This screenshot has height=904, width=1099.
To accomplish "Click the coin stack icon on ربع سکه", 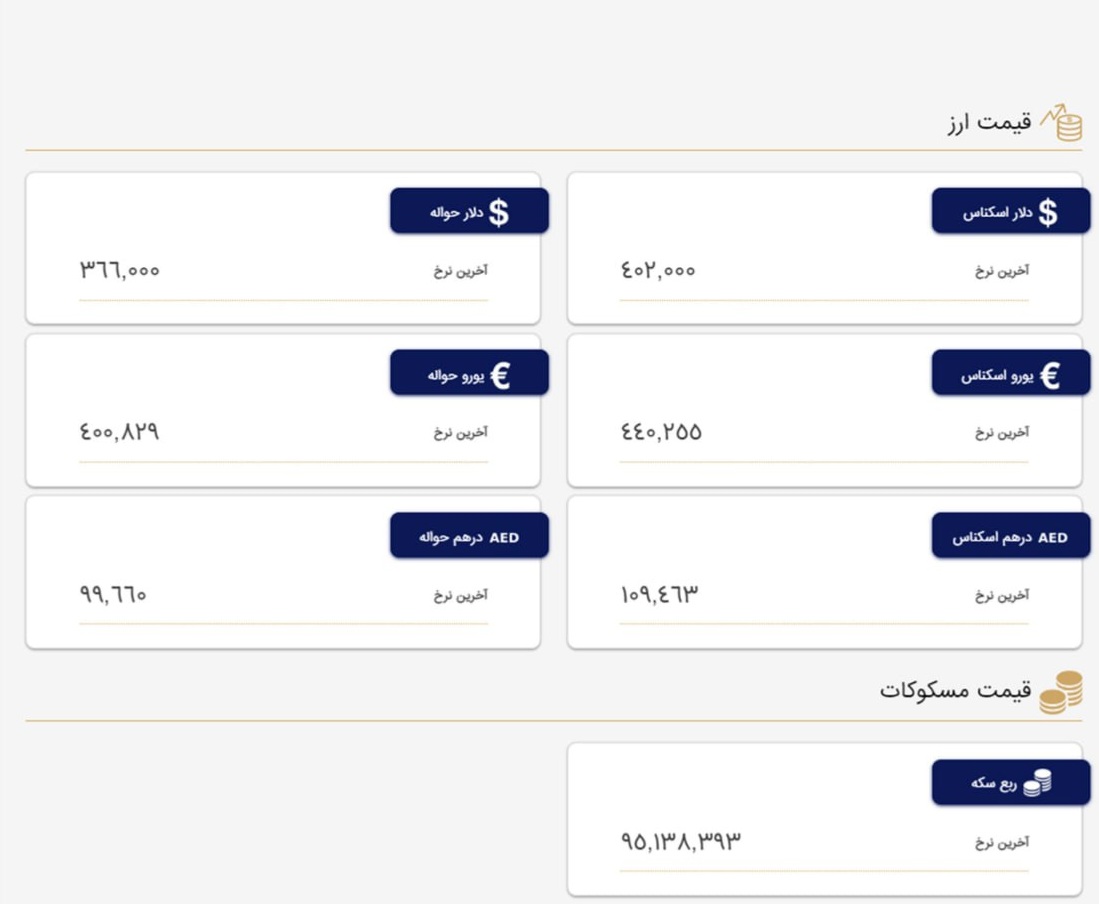I will coord(1037,783).
